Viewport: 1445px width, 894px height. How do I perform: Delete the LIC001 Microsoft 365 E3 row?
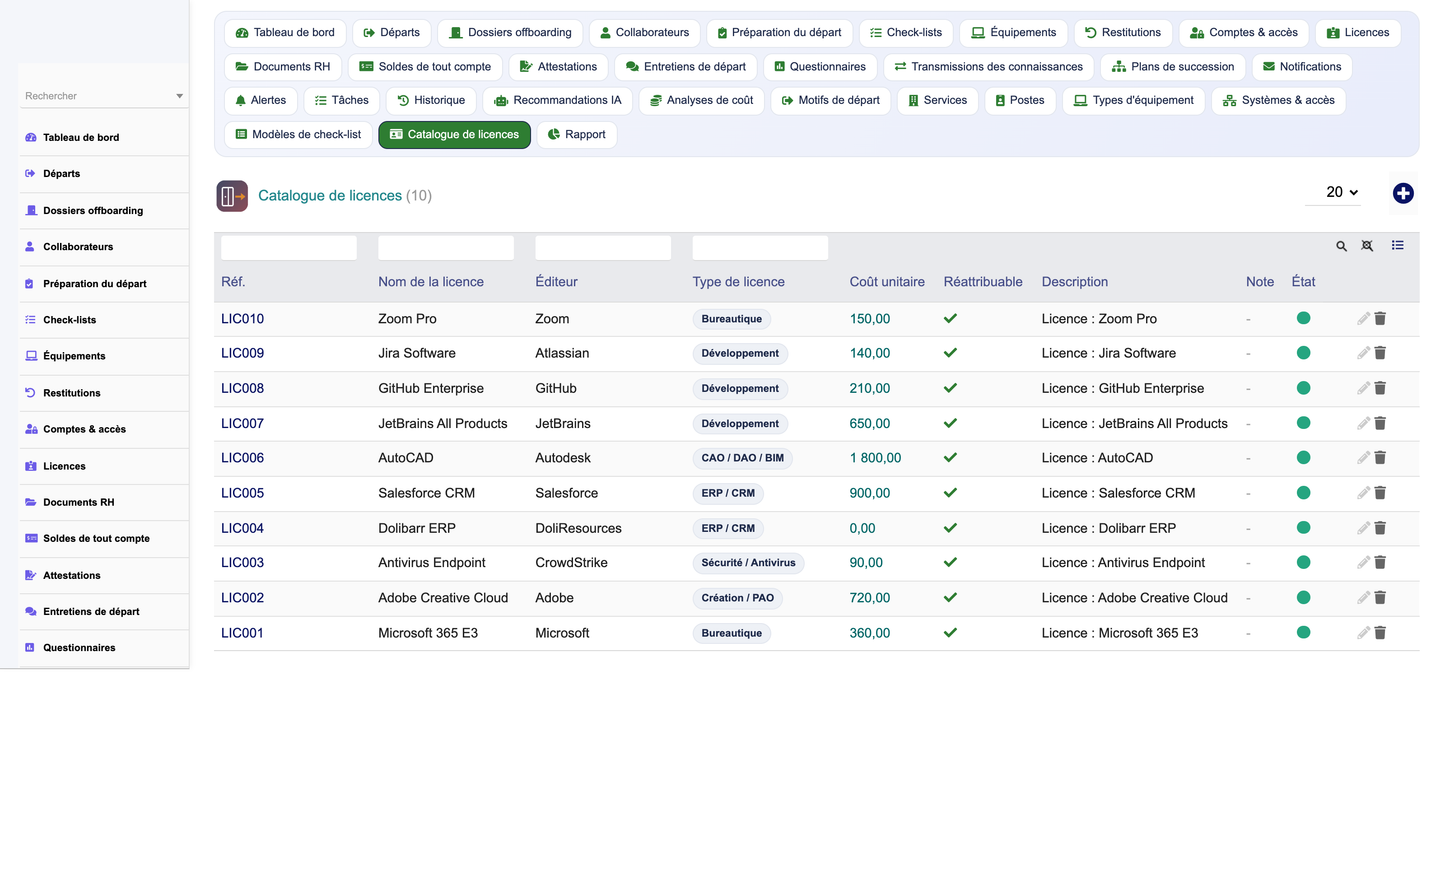[1380, 633]
